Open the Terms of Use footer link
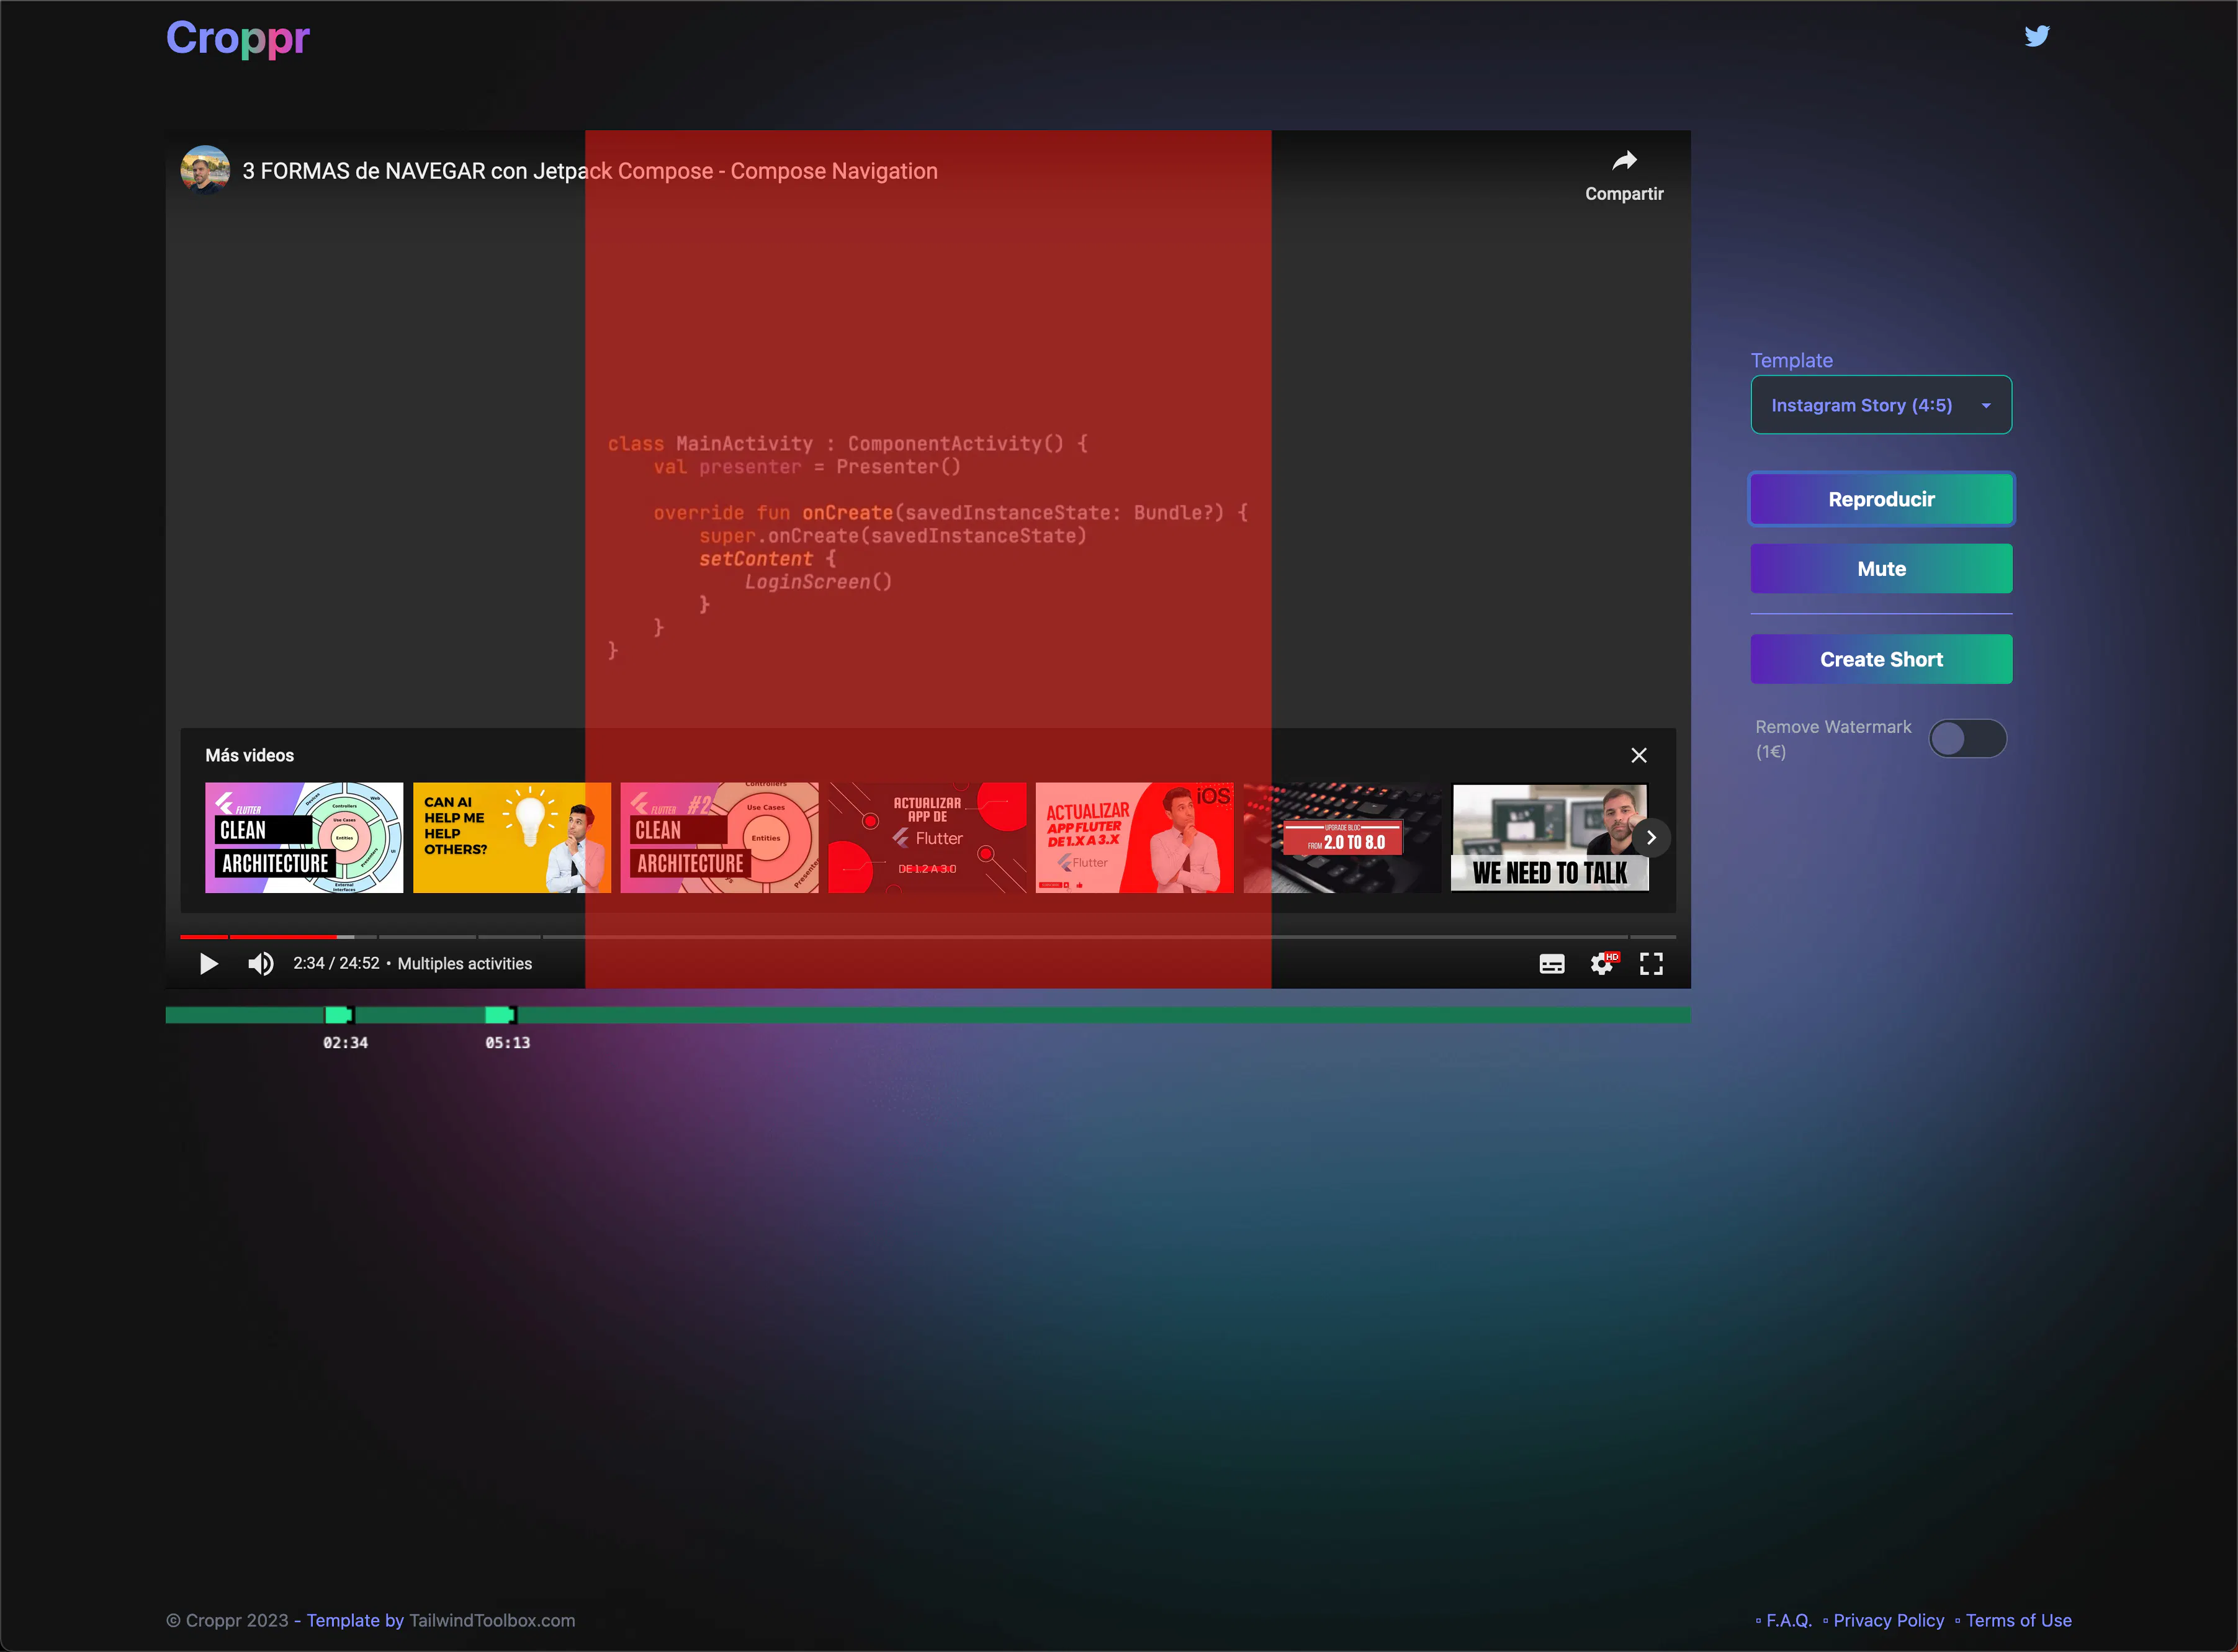The height and width of the screenshot is (1652, 2238). (x=2019, y=1620)
